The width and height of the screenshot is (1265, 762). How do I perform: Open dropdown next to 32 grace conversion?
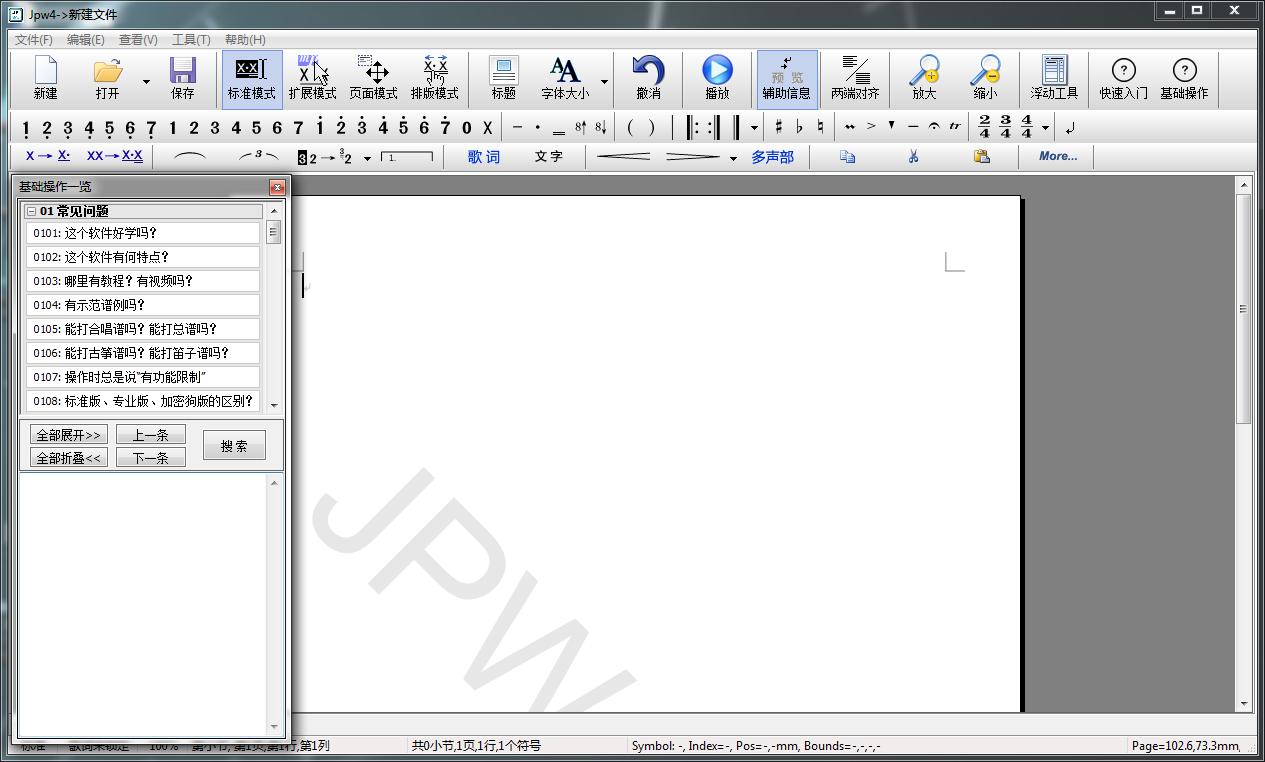pos(367,158)
